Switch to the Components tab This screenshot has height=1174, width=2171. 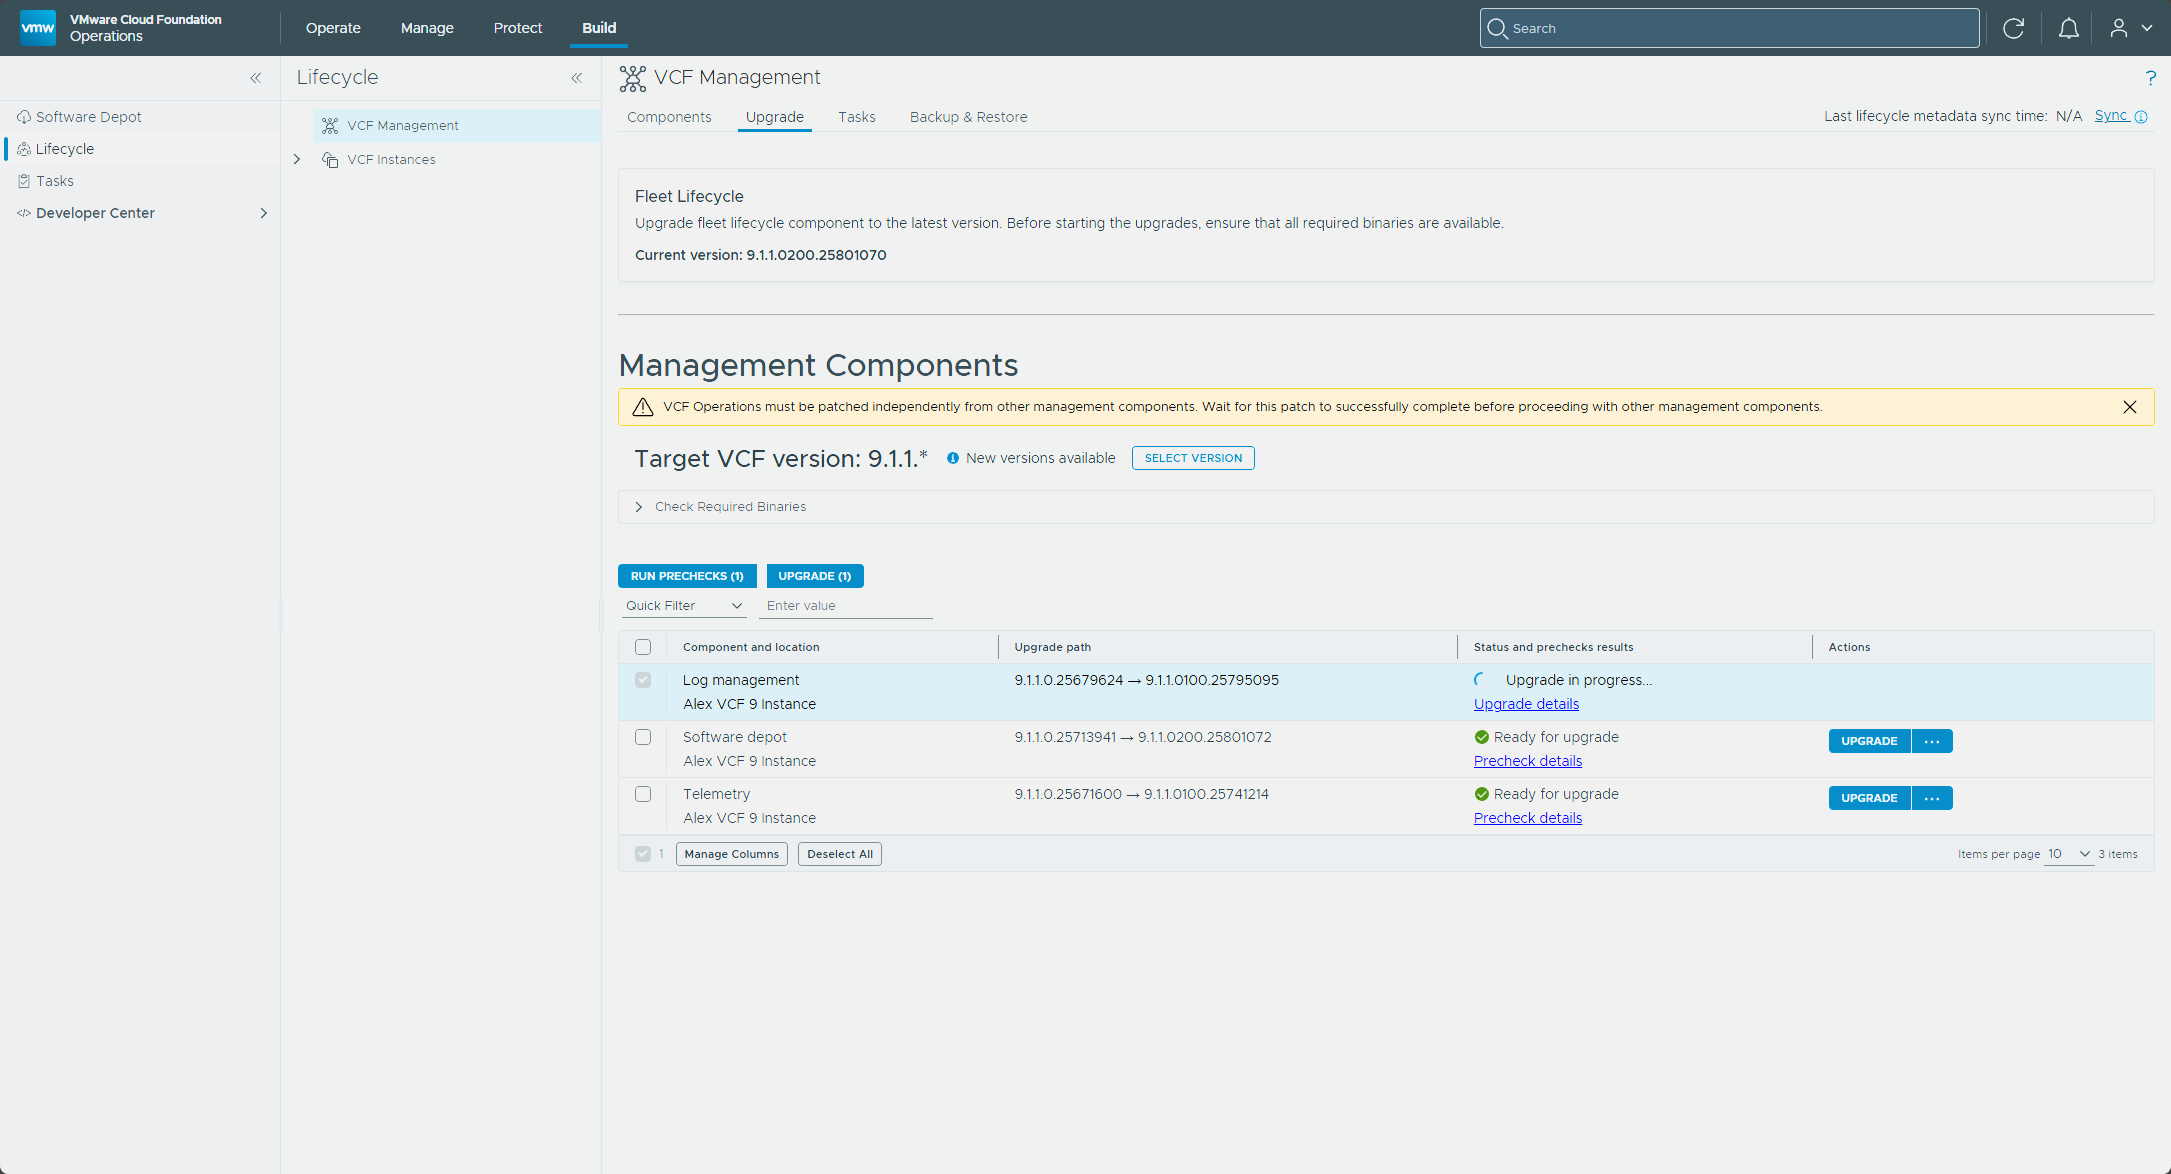click(x=669, y=117)
